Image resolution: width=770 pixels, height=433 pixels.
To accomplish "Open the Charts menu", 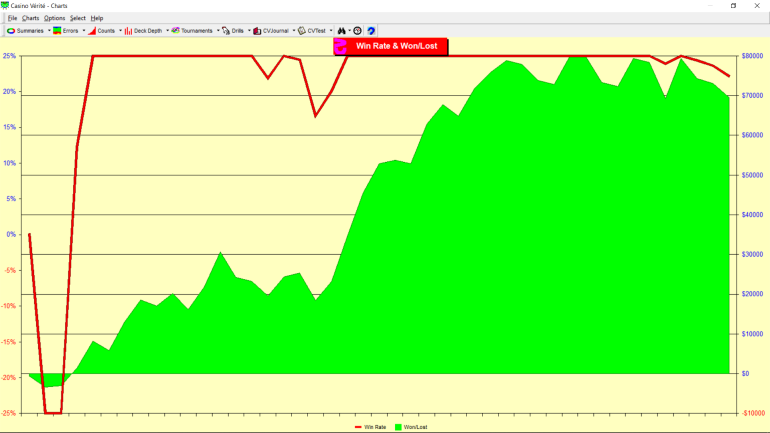I will tap(31, 18).
